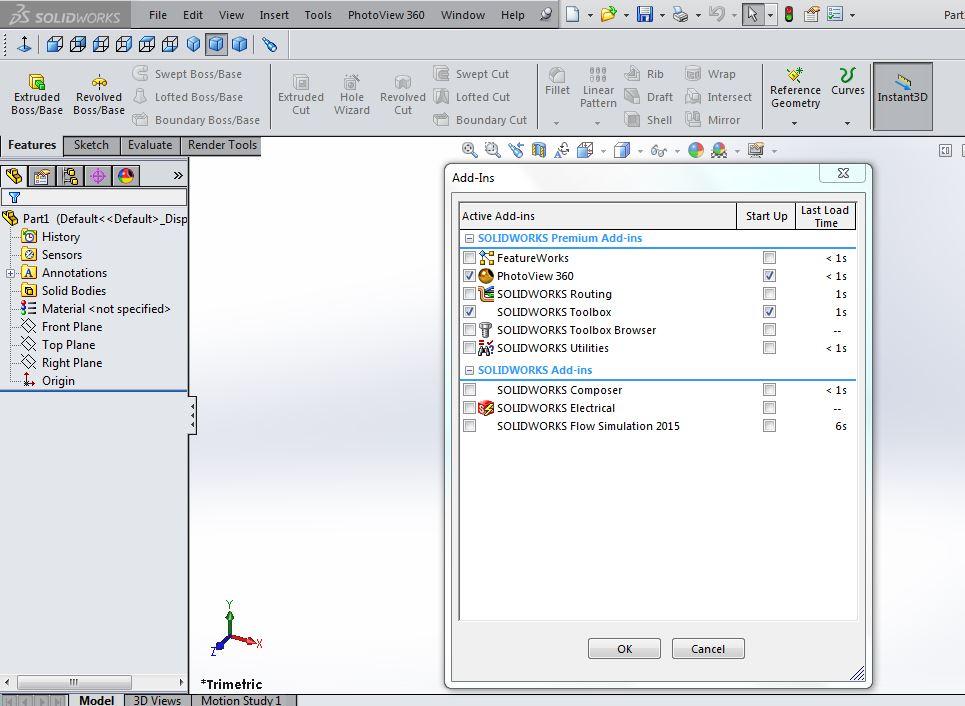965x706 pixels.
Task: Toggle SOLIDWORKS Utilities Start Up checkbox
Action: (x=769, y=347)
